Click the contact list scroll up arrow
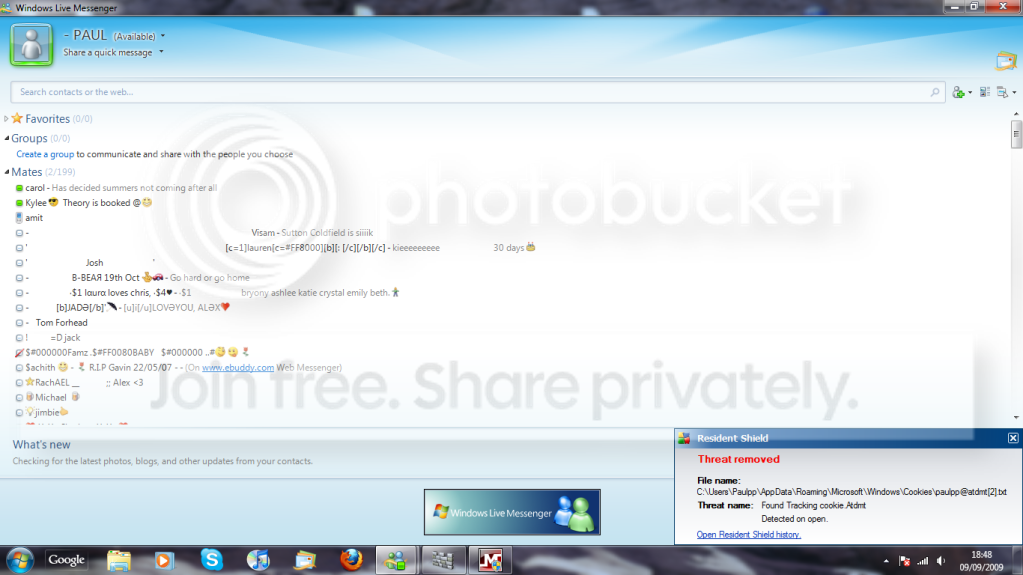Image resolution: width=1023 pixels, height=575 pixels. tap(1016, 114)
